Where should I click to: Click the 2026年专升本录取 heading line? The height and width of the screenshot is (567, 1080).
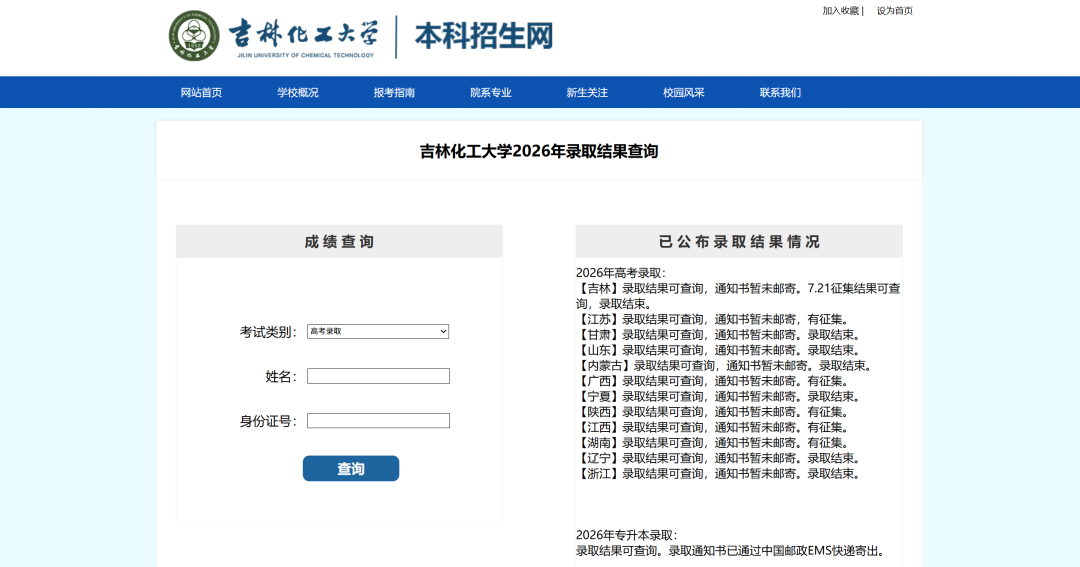coord(627,535)
